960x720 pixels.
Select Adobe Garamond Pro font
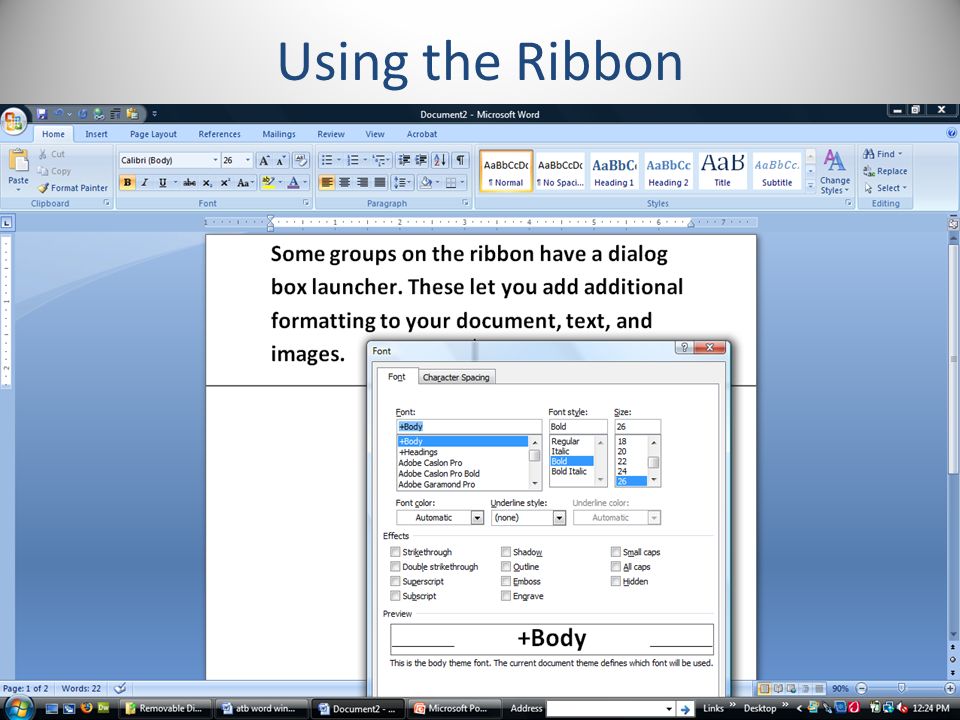[x=437, y=484]
